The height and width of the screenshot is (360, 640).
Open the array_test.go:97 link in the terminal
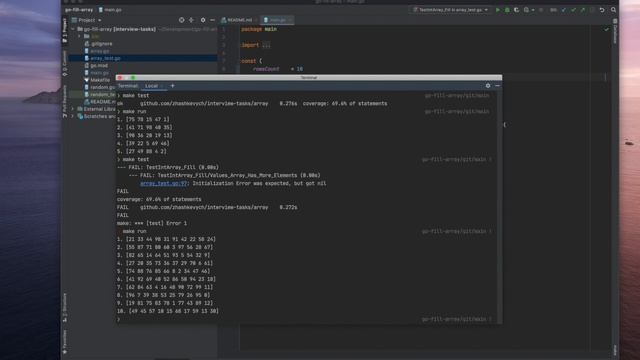[163, 184]
